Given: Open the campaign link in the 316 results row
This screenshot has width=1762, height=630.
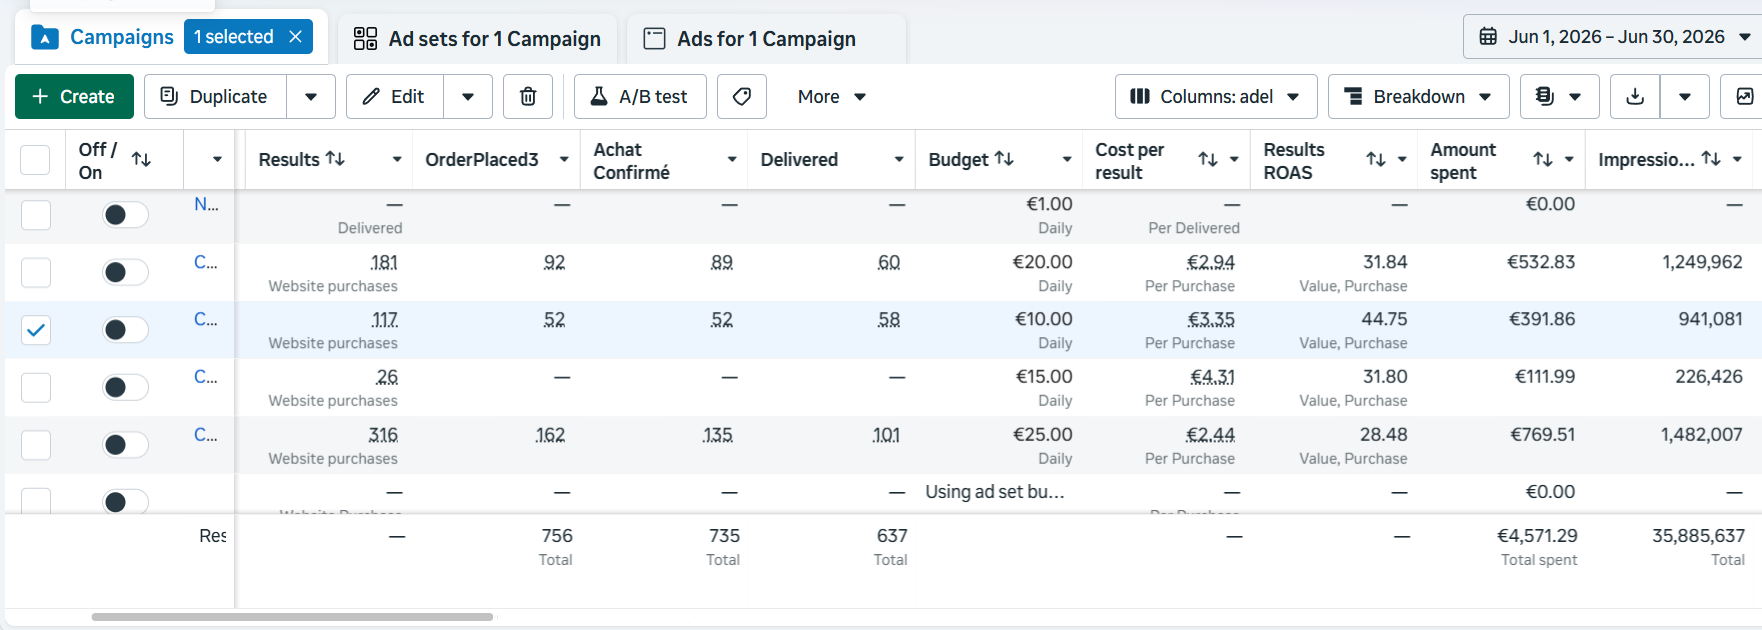Looking at the screenshot, I should pos(206,435).
